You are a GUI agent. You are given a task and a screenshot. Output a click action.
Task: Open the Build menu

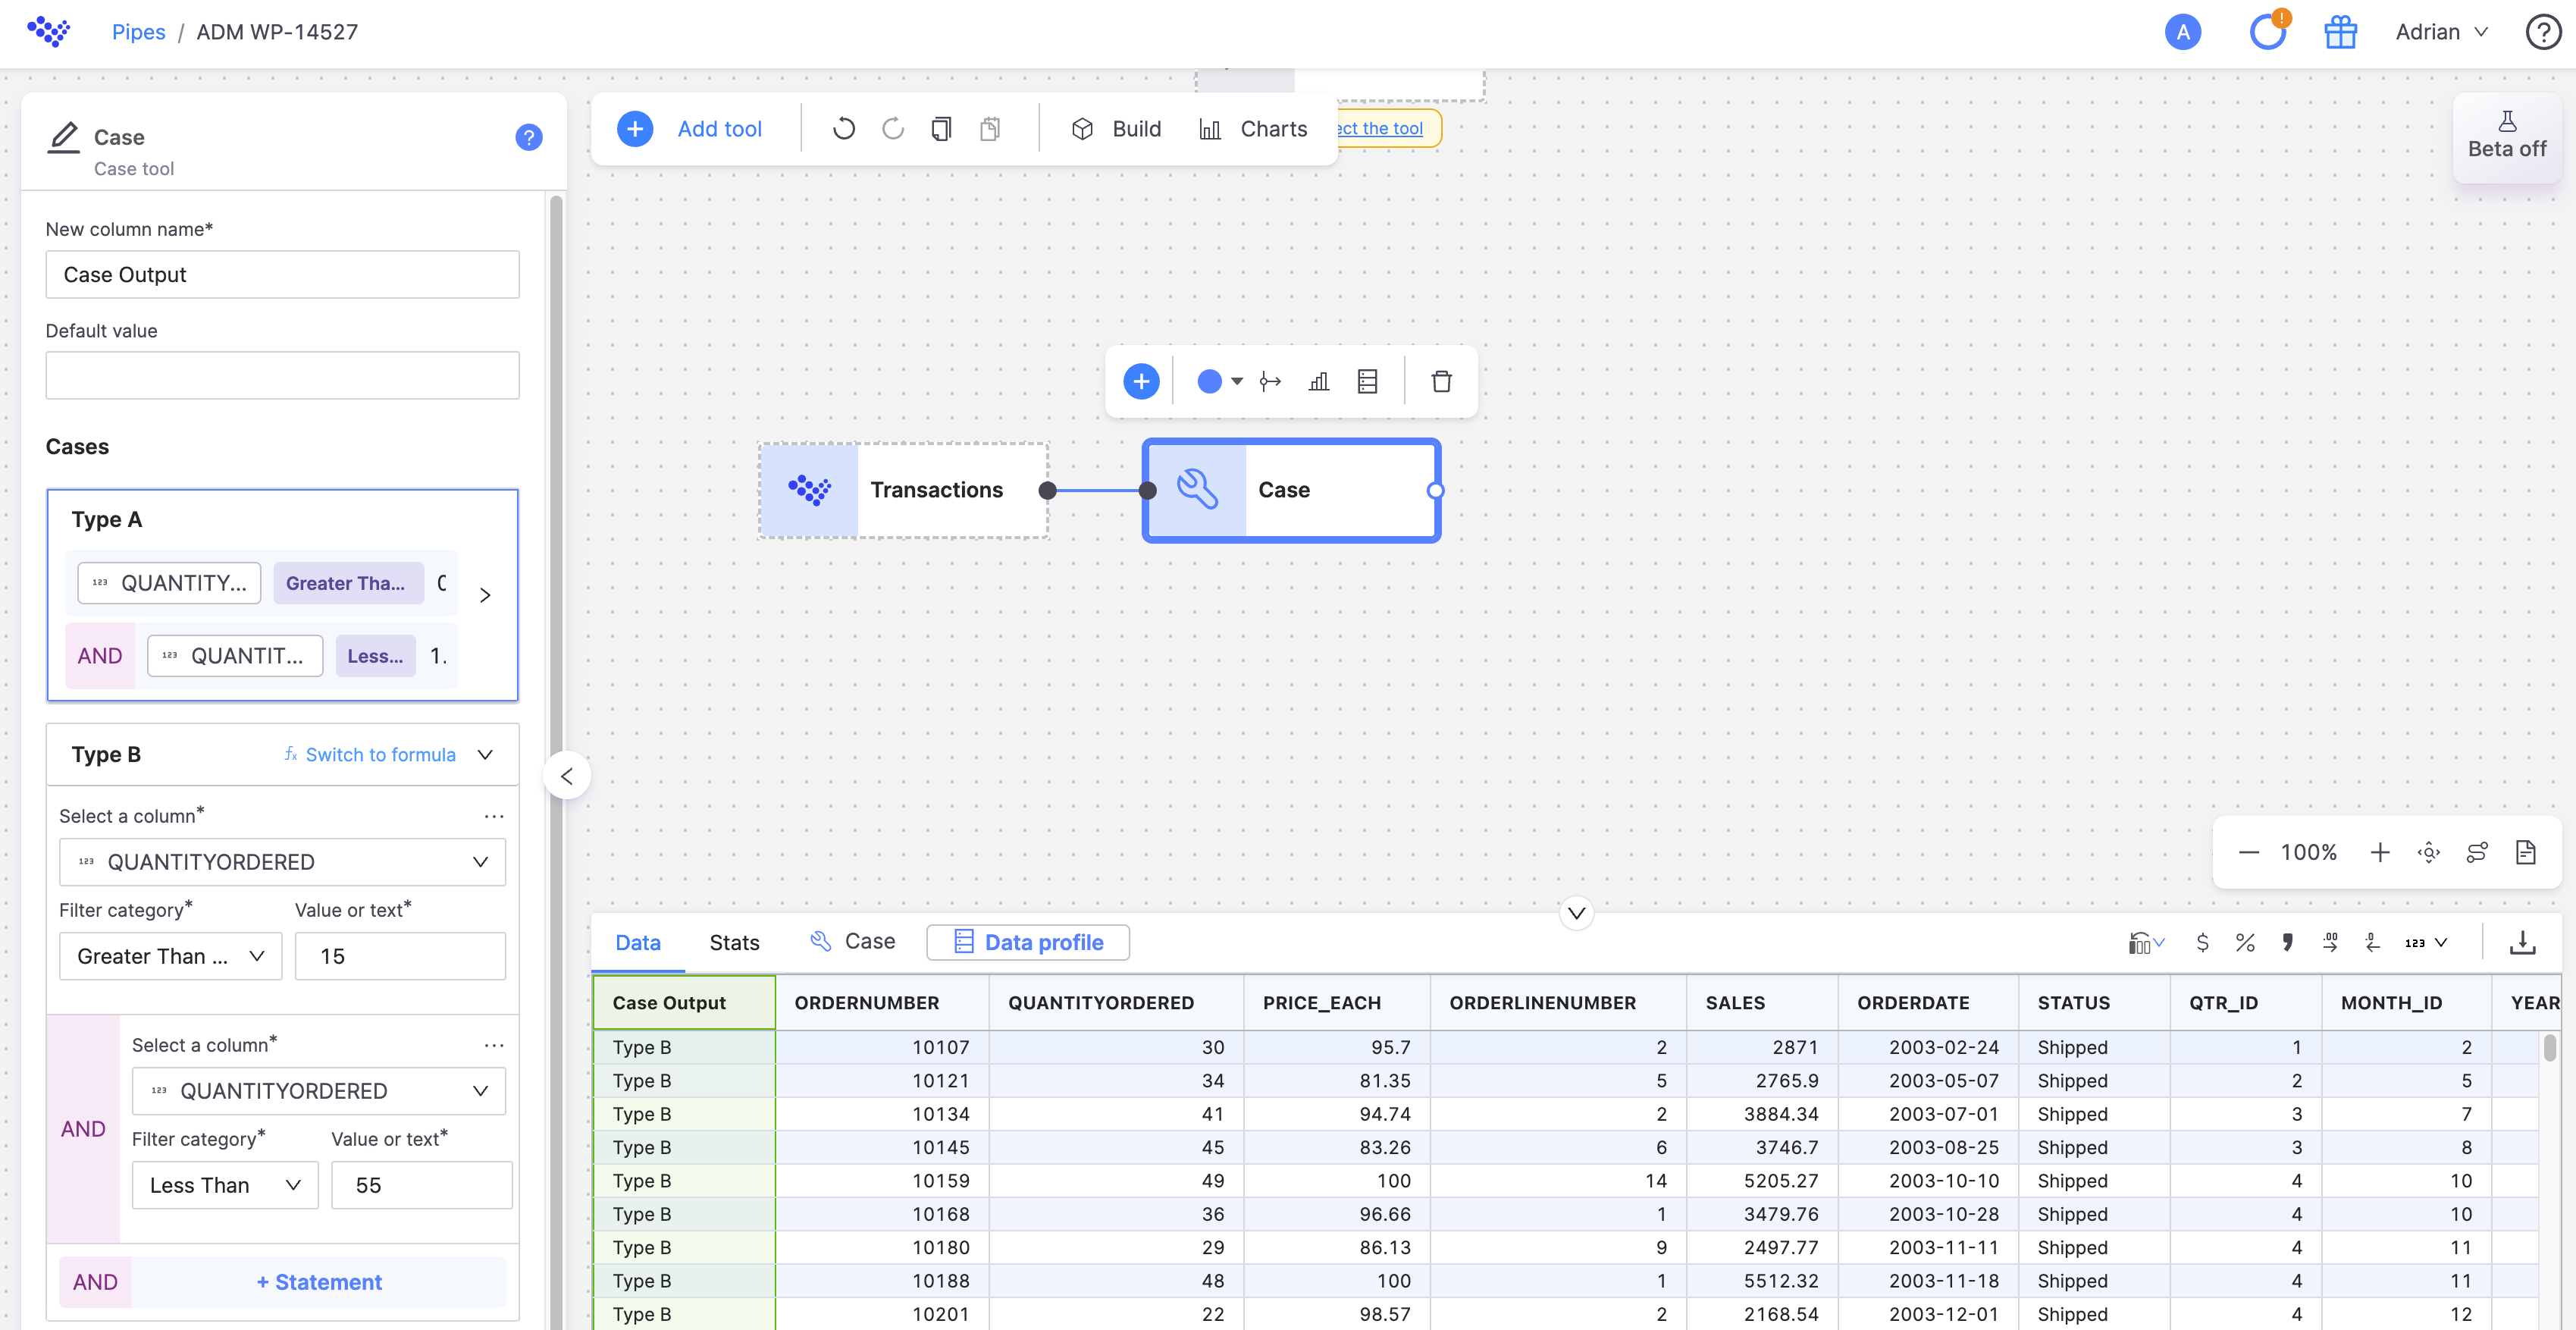pos(1116,129)
